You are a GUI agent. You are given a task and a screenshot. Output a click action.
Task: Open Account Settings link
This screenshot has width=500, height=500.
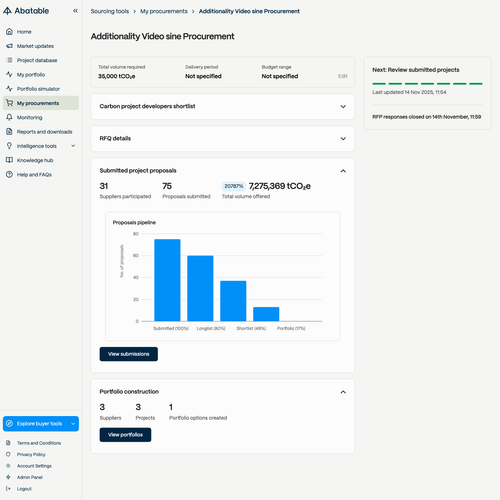34,466
